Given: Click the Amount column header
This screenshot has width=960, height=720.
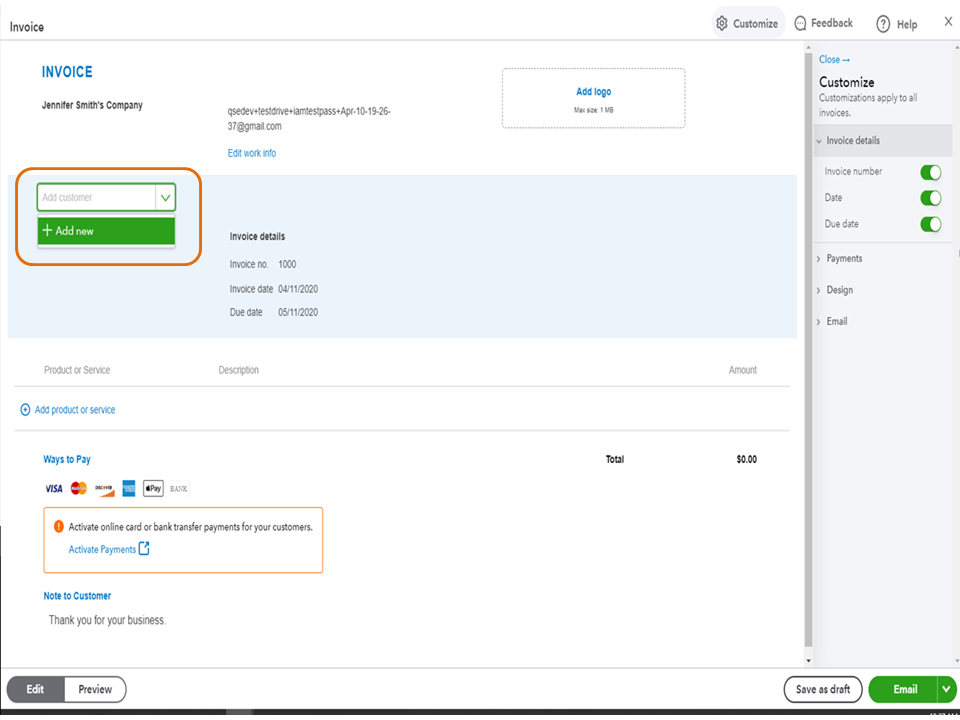Looking at the screenshot, I should click(x=743, y=370).
